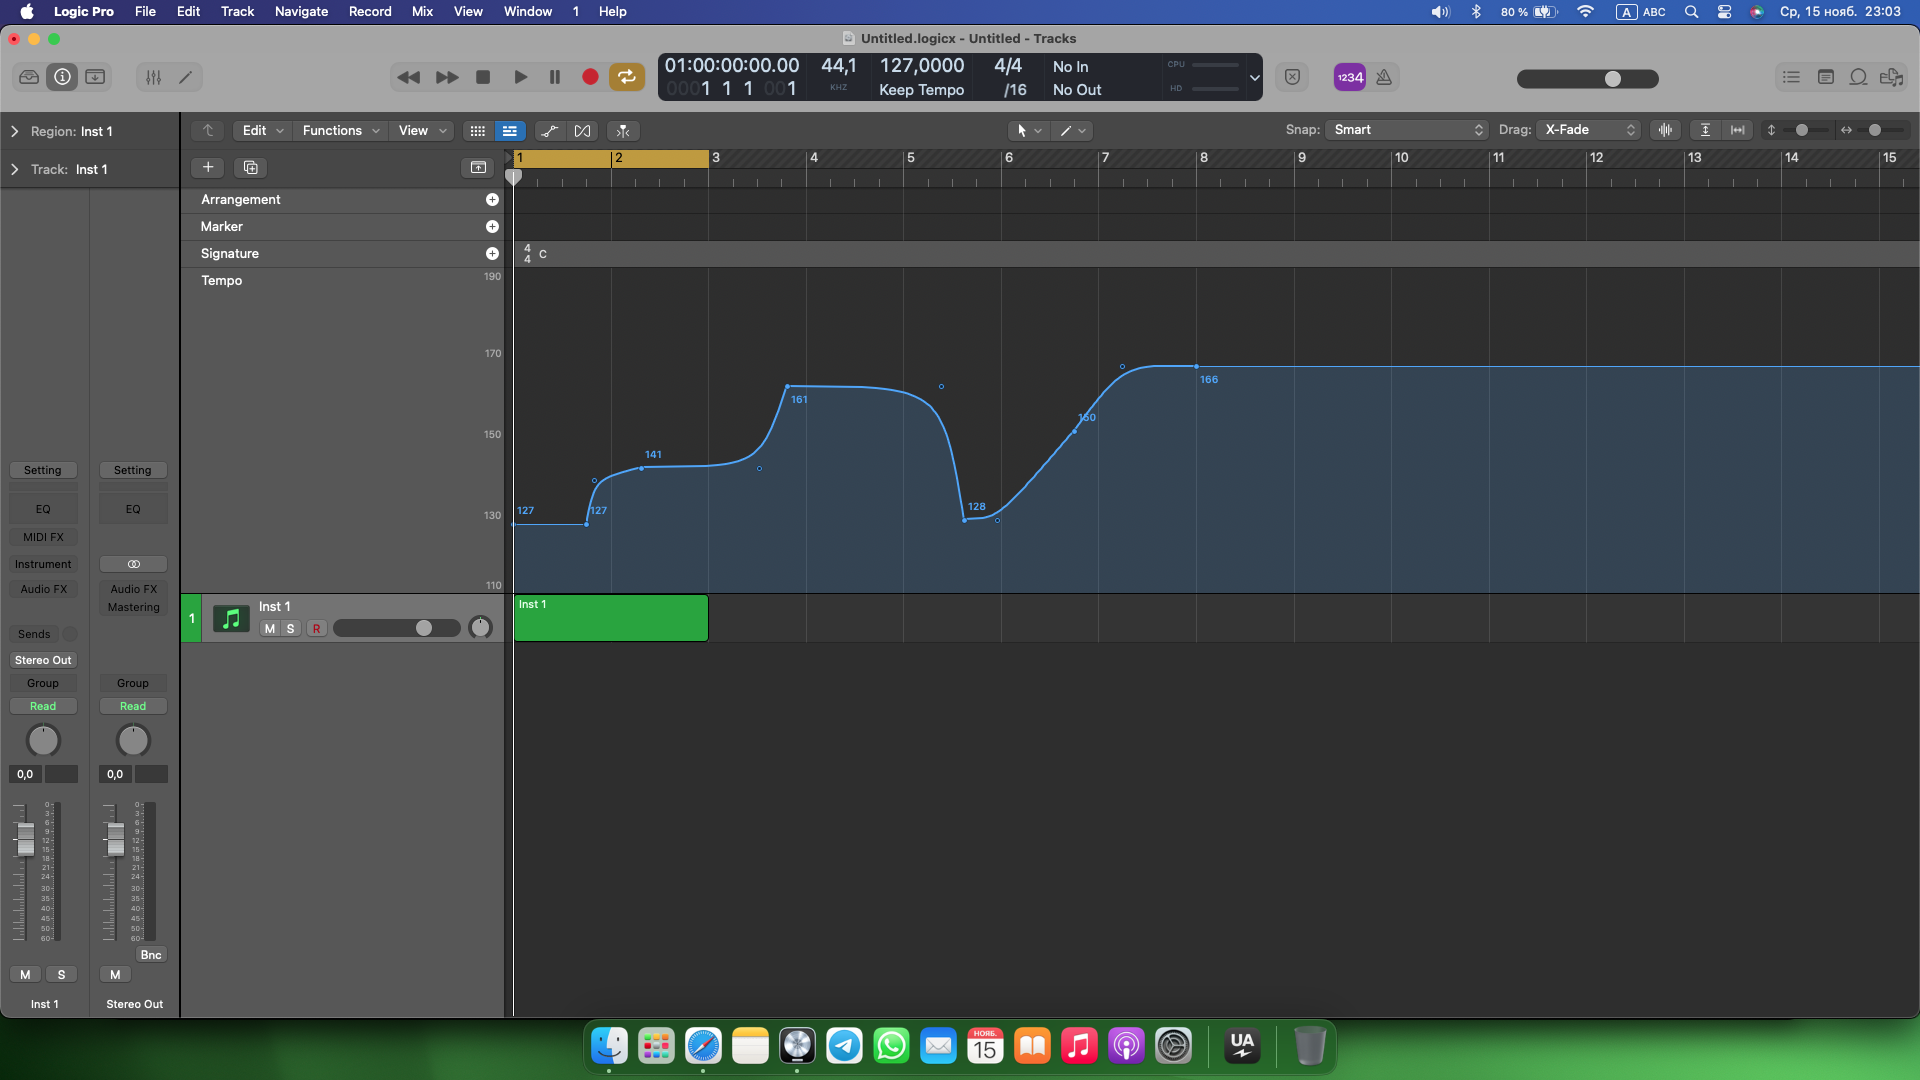Select the Inst 1 green region
1920x1080 pixels.
[x=611, y=618]
